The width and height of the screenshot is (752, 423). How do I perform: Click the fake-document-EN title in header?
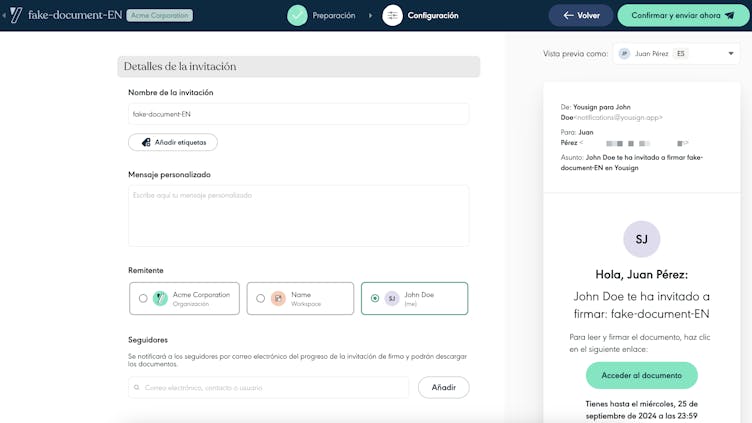pyautogui.click(x=75, y=15)
